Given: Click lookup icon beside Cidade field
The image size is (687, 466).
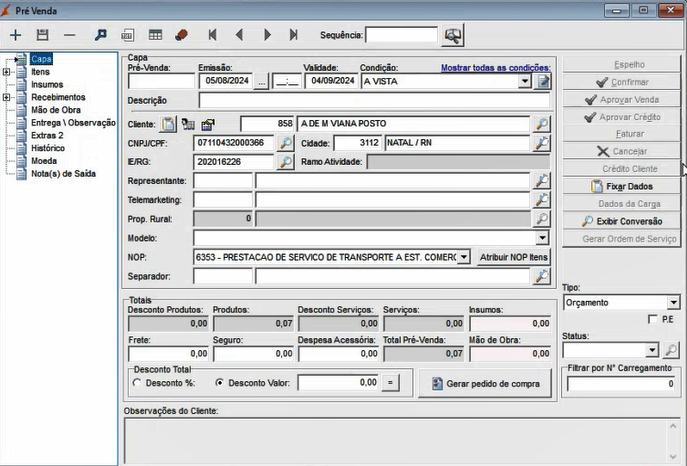Looking at the screenshot, I should tap(541, 143).
